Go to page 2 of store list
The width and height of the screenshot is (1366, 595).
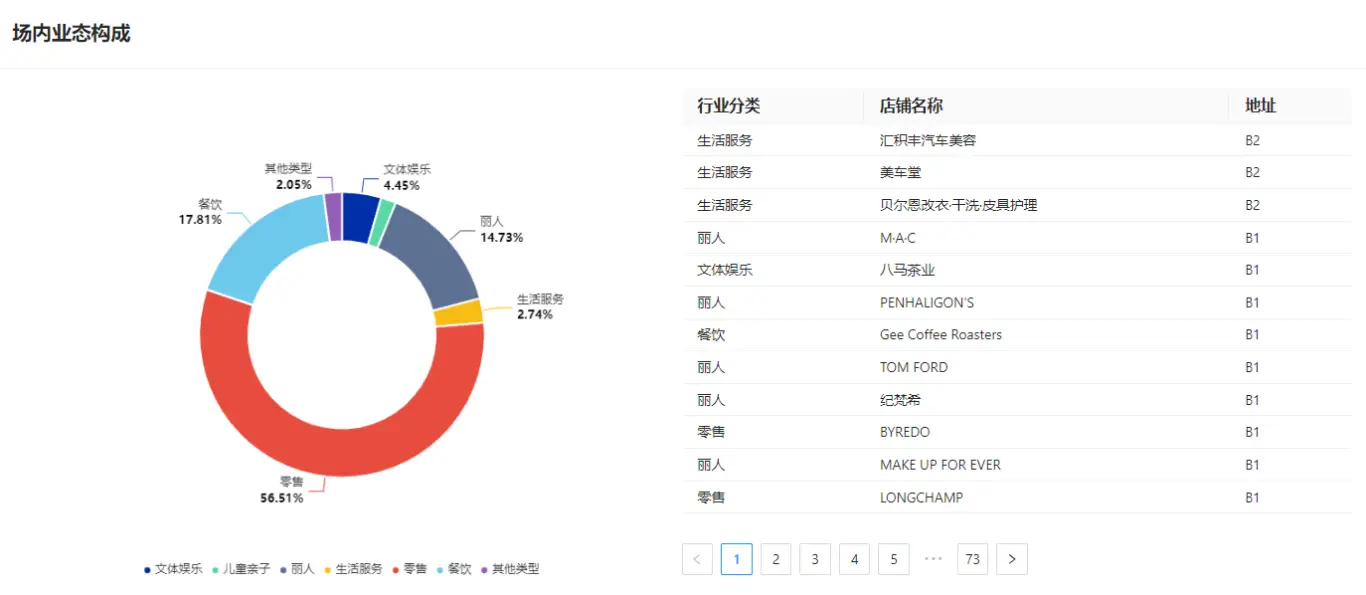(776, 559)
